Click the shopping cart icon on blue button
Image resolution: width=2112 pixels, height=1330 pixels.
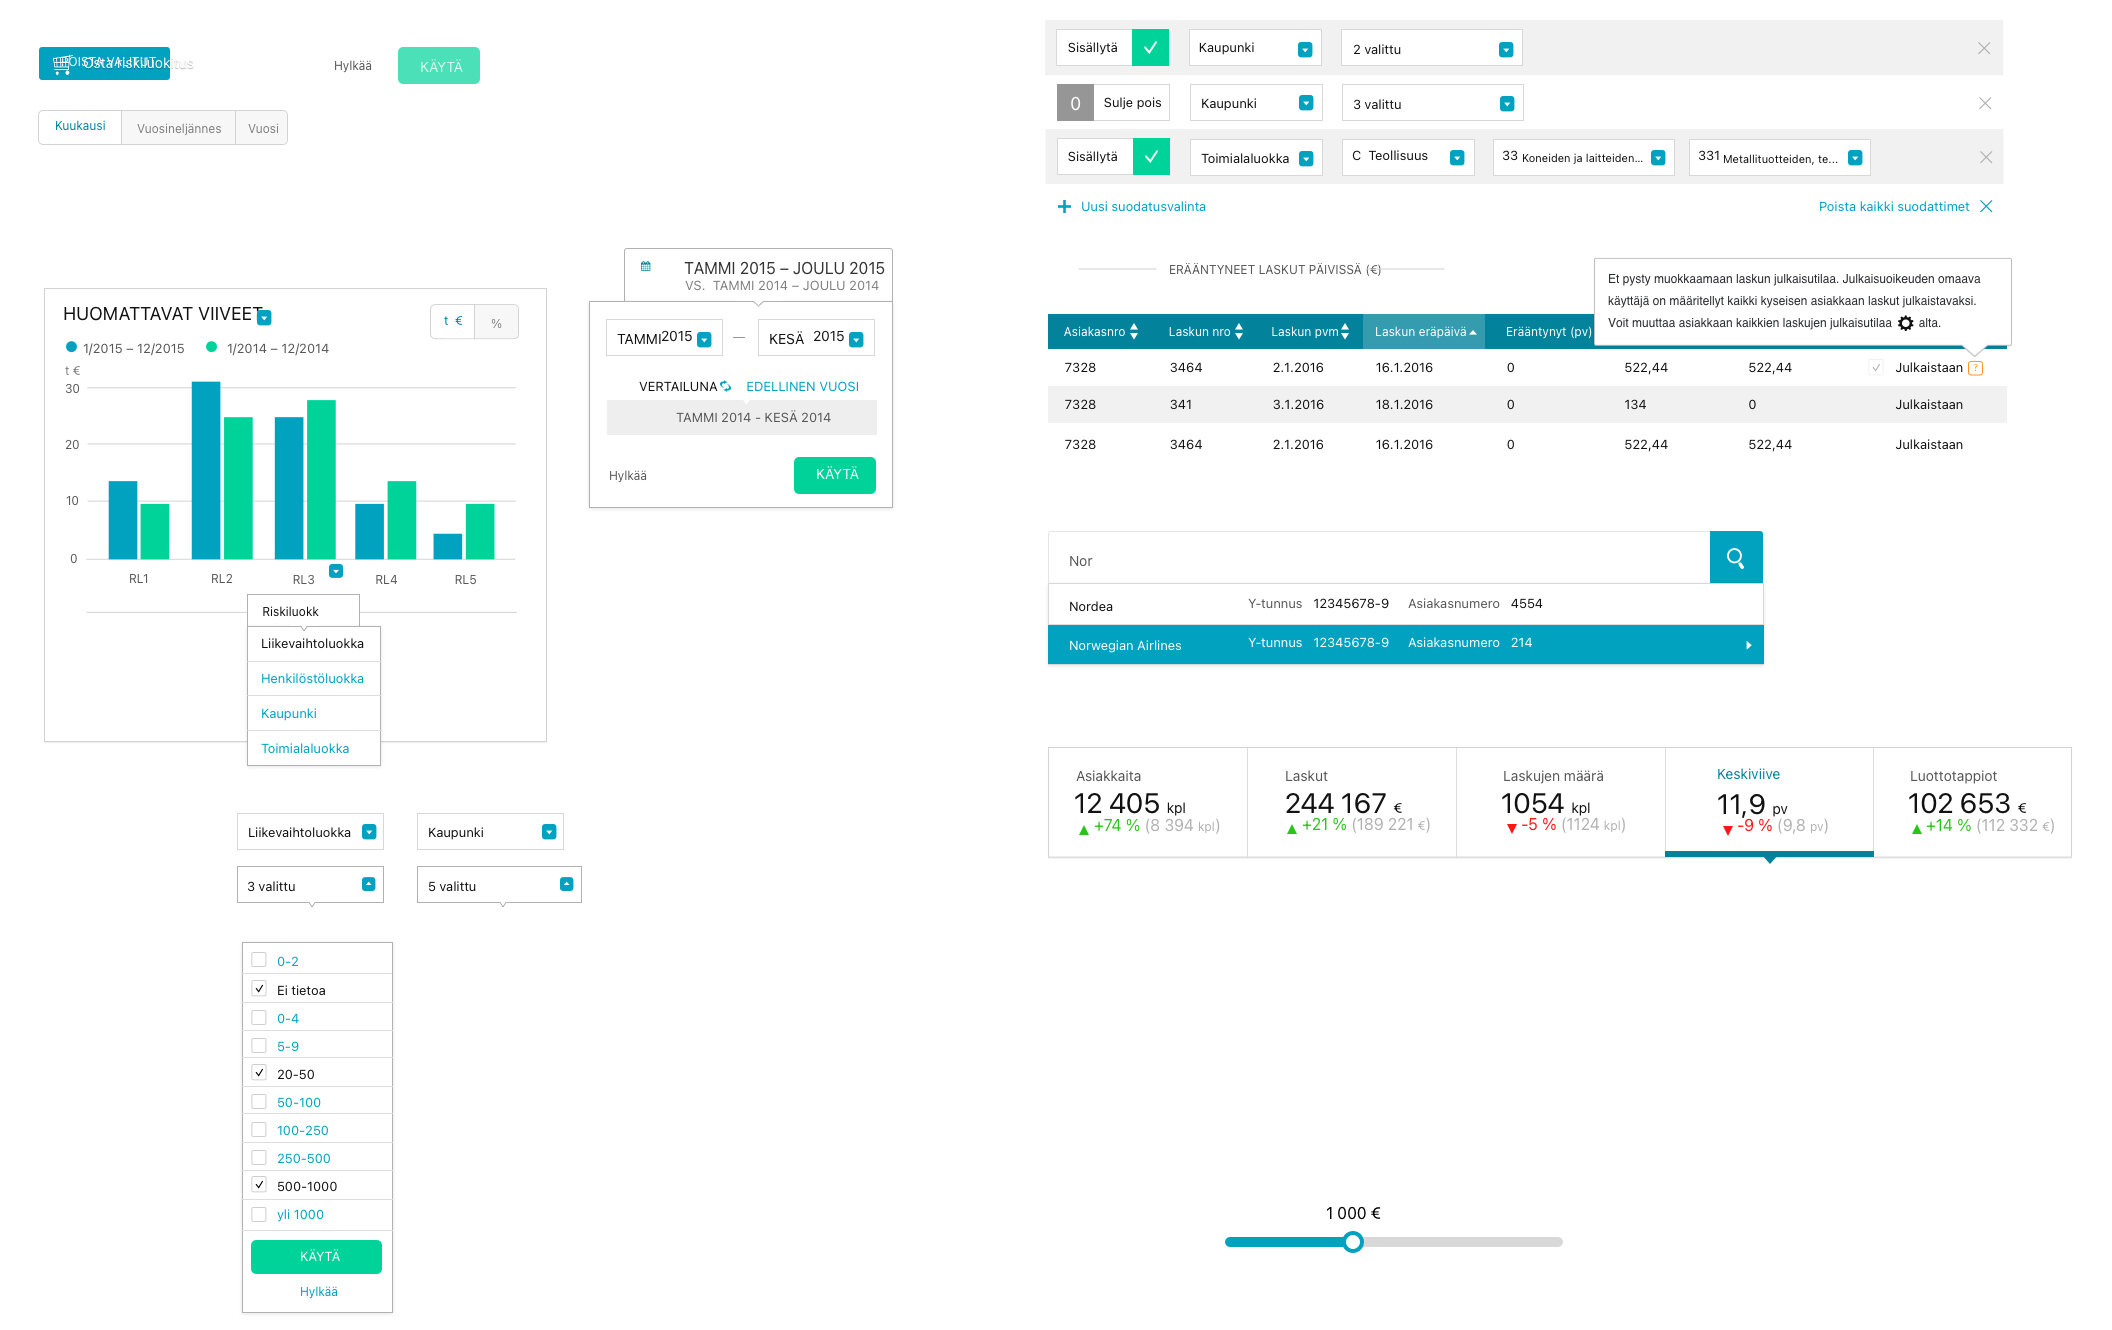[x=61, y=64]
